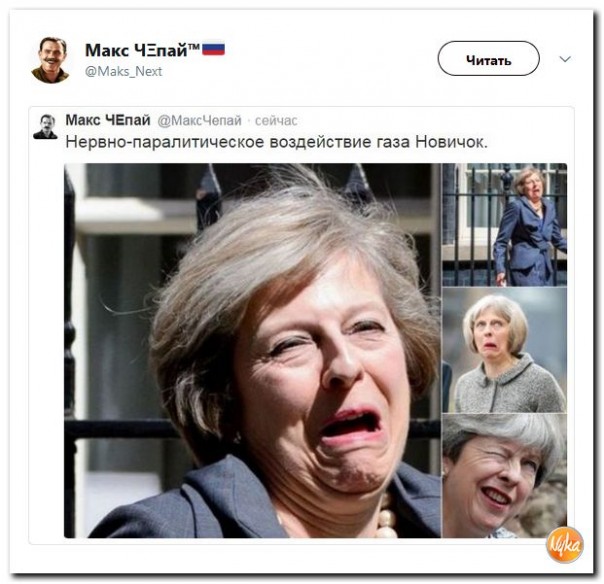Click quoted author name Макс ЧЕпай
This screenshot has height=584, width=604.
coord(108,120)
